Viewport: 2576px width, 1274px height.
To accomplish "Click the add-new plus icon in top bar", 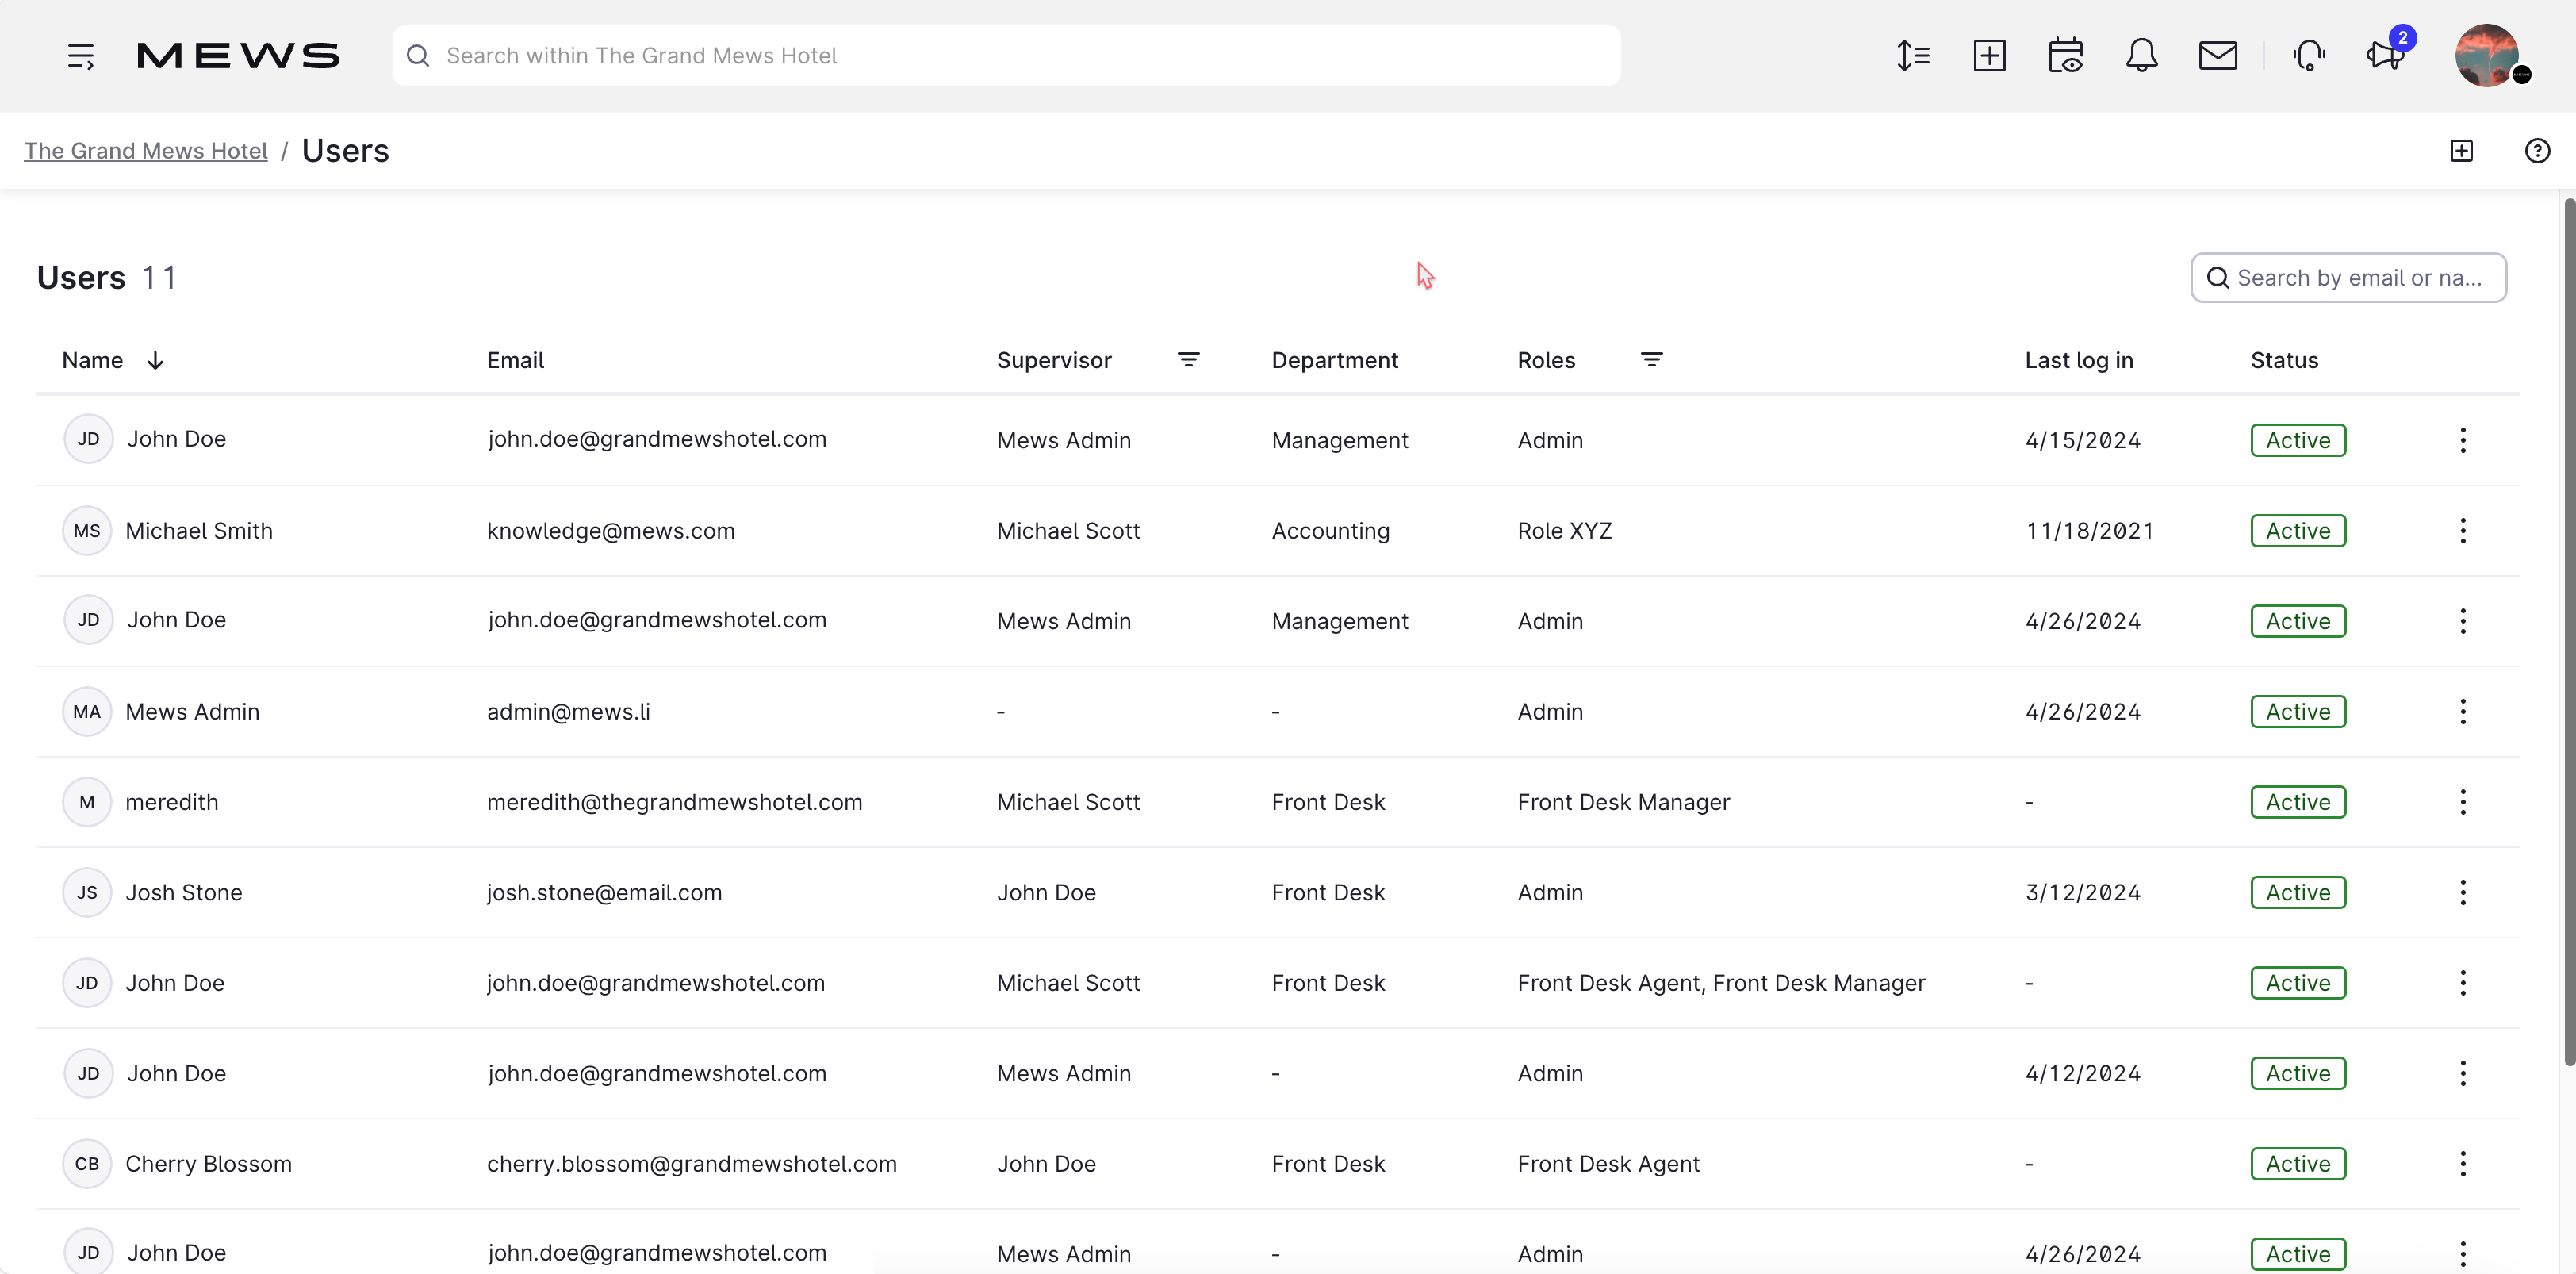I will pyautogui.click(x=1990, y=55).
